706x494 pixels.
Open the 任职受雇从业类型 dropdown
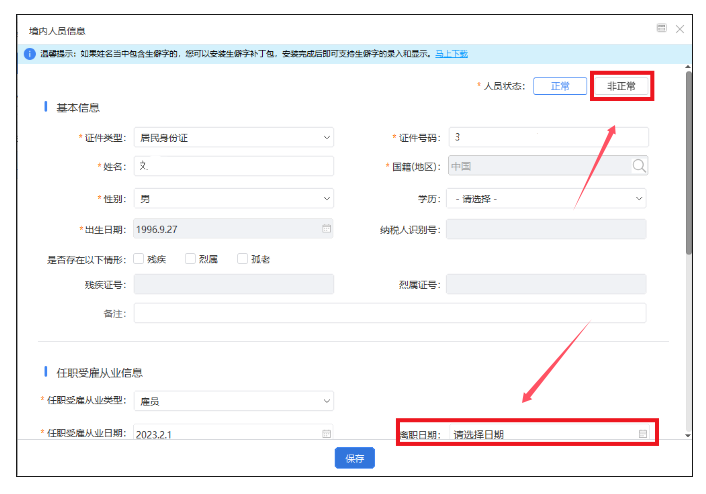pos(234,401)
